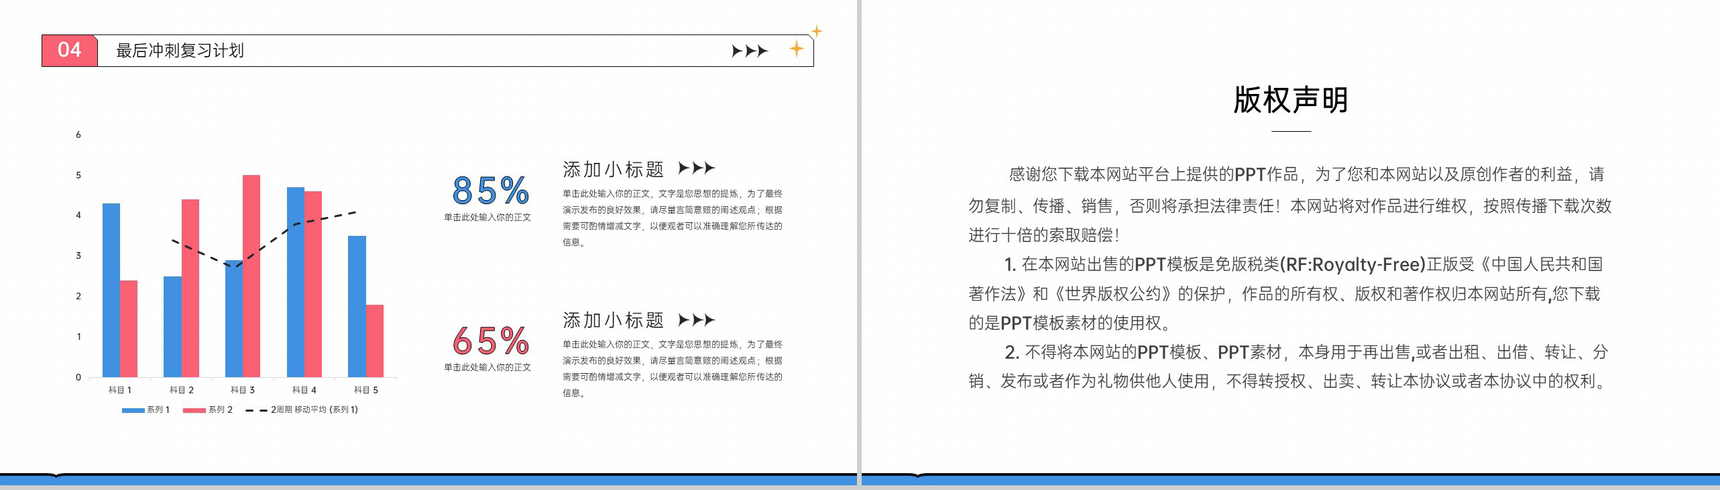Select the tallest red bar in 科目 3

251,276
